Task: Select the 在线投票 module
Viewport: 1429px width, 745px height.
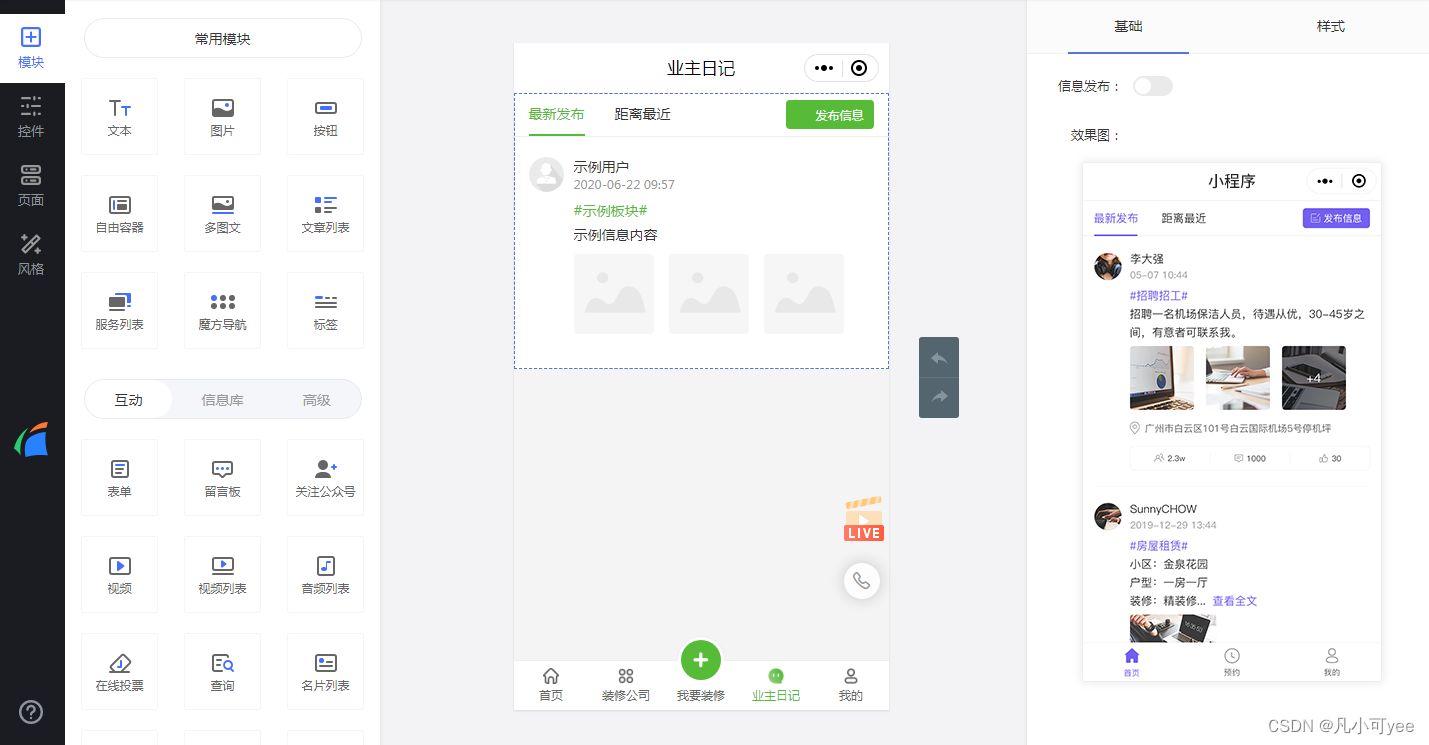Action: (x=119, y=672)
